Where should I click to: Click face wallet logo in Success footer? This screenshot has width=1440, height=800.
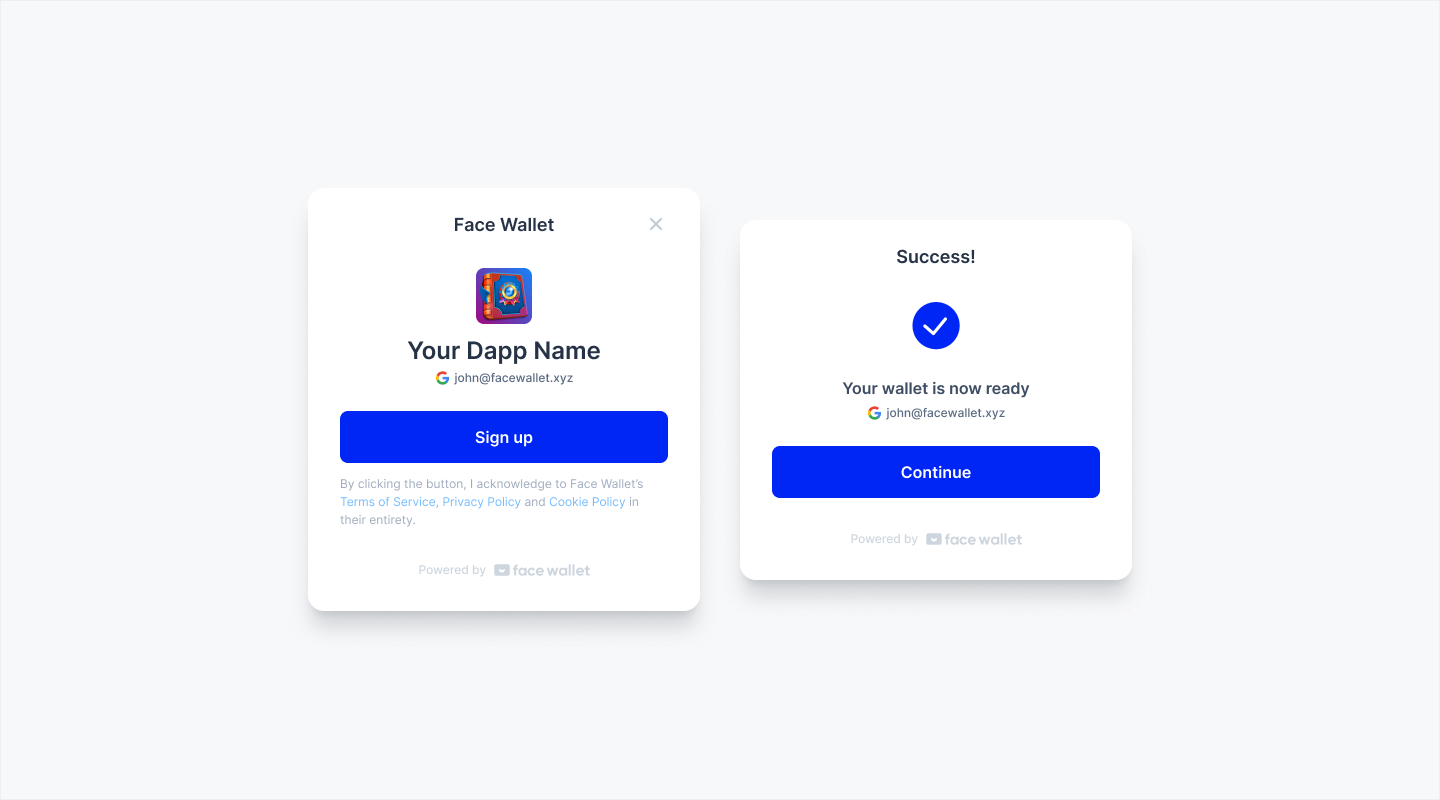tap(974, 539)
